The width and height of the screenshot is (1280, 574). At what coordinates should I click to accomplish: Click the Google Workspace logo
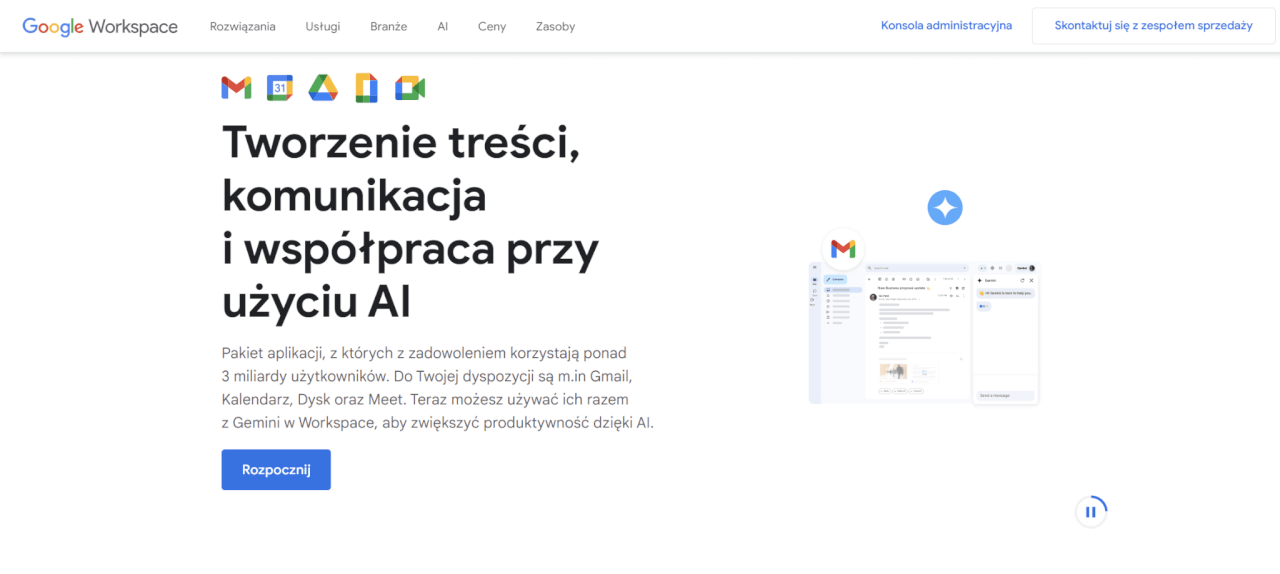click(x=100, y=27)
